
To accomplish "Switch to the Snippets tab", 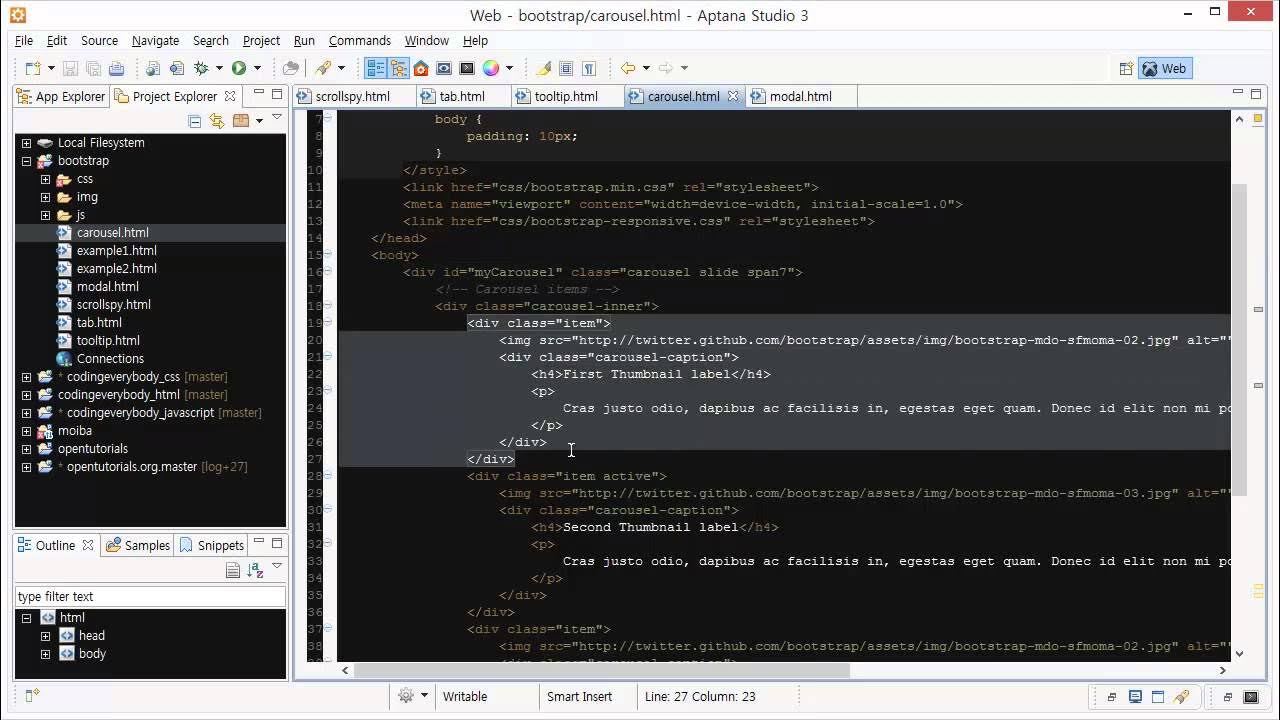I will coord(212,545).
